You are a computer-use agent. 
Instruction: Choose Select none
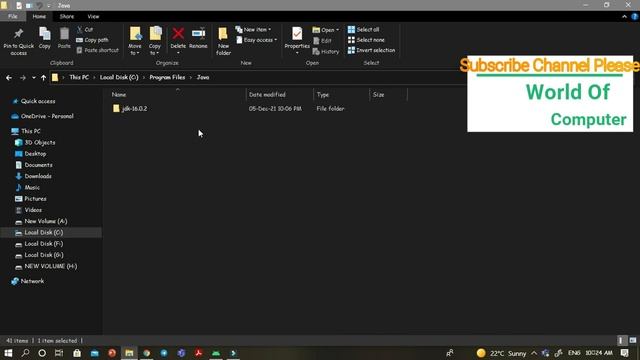pos(366,40)
